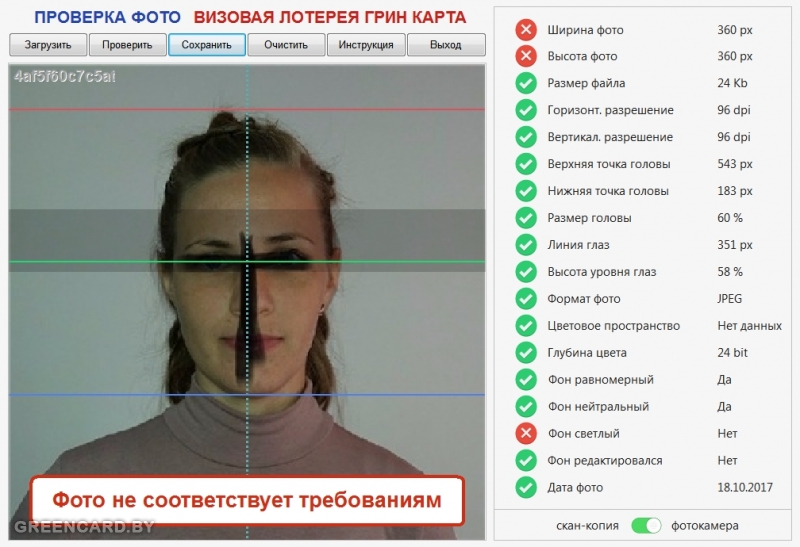Click the JPEG format value

point(729,299)
